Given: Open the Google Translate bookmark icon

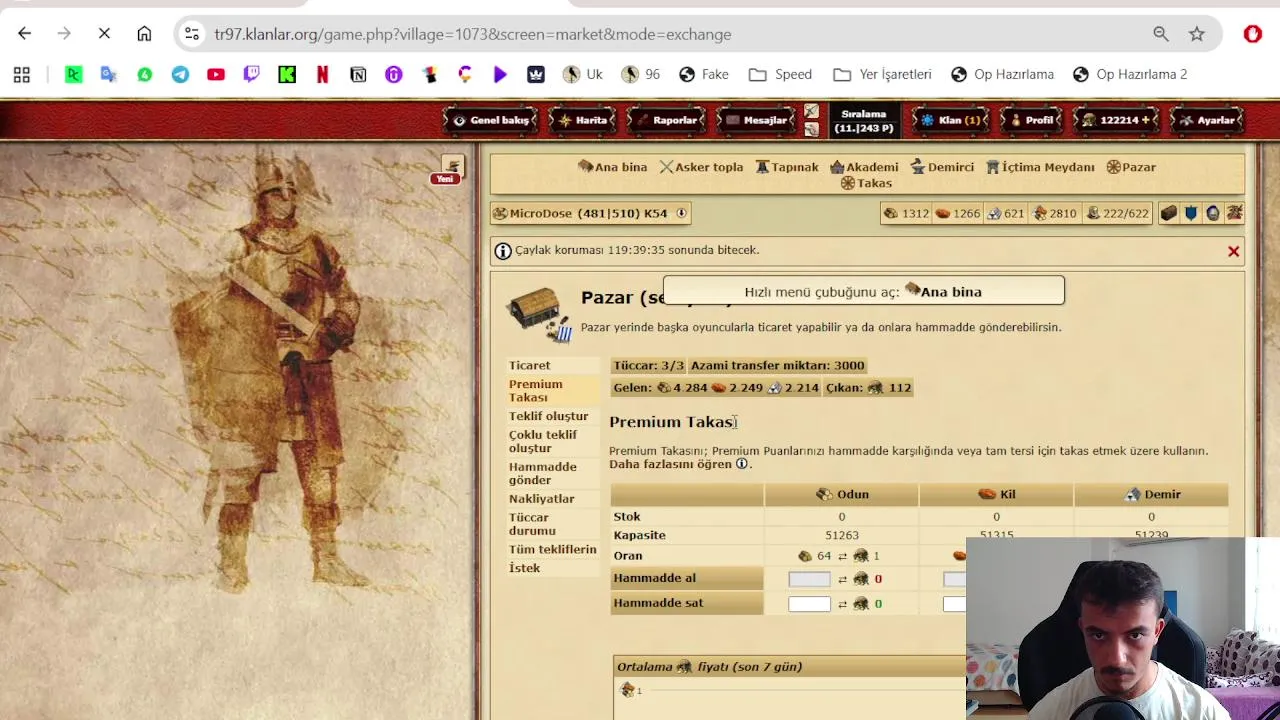Looking at the screenshot, I should coord(109,74).
